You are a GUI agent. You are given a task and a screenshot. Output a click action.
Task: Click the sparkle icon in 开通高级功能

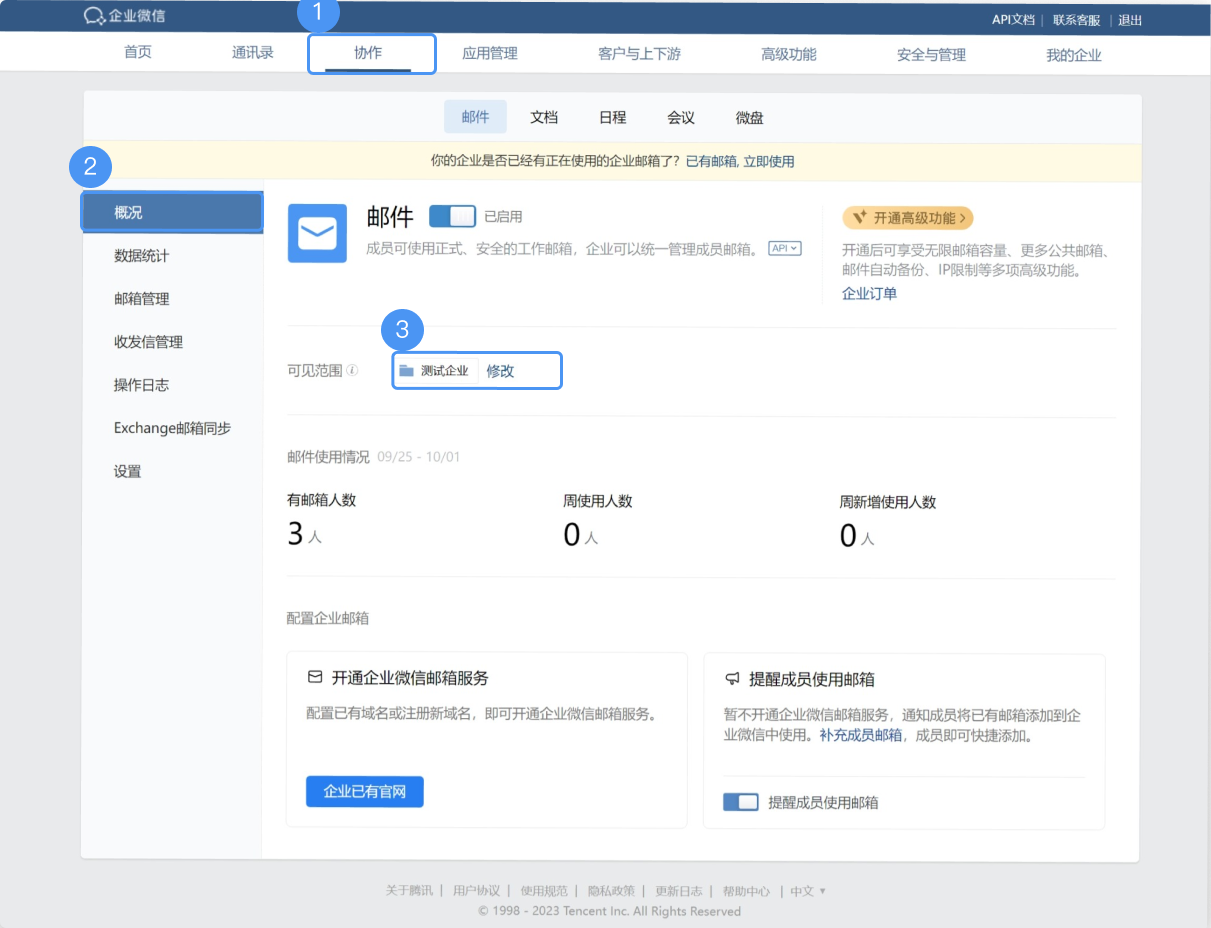coord(859,218)
